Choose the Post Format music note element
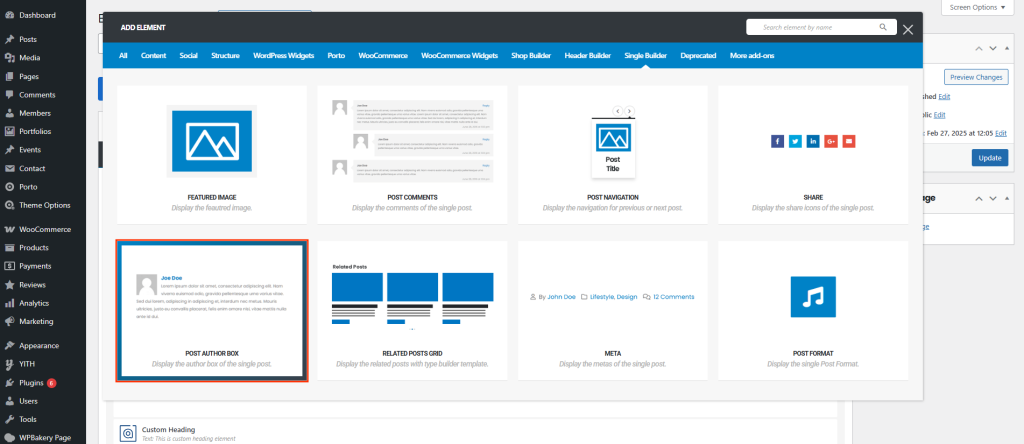Screen dimensions: 1024x444 tap(813, 297)
